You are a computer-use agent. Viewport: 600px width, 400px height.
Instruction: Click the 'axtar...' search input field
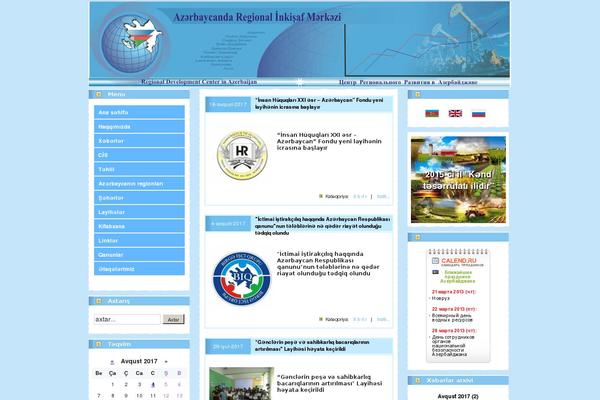click(x=127, y=319)
